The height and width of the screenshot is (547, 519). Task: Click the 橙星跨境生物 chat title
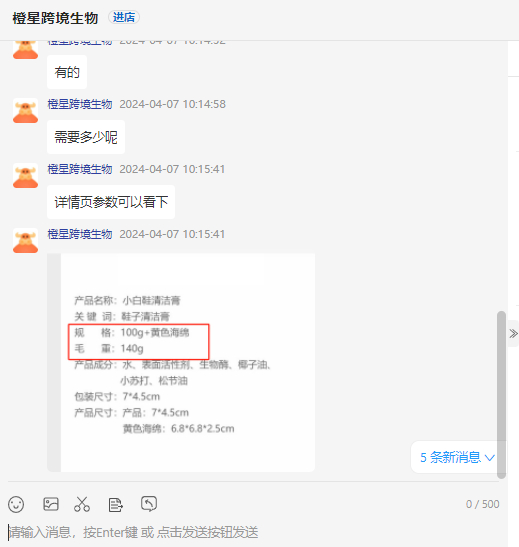click(x=55, y=18)
